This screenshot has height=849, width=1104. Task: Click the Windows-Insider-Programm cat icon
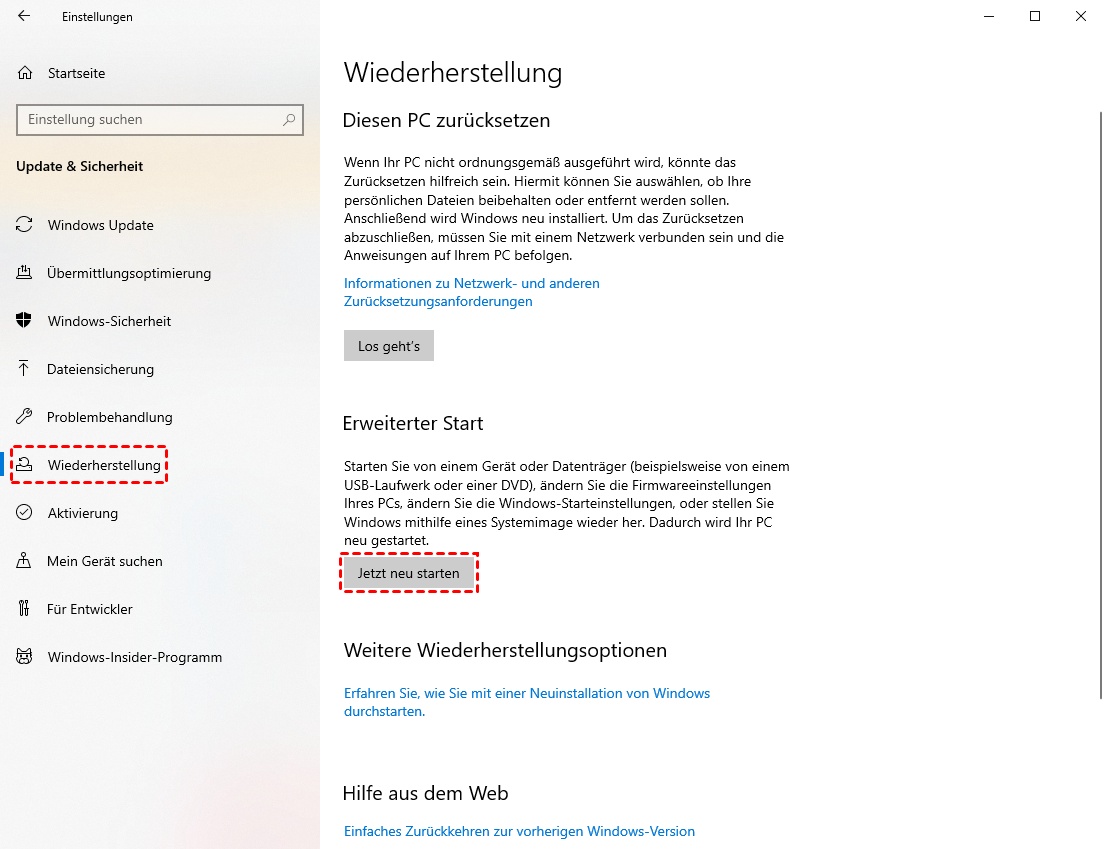[24, 657]
